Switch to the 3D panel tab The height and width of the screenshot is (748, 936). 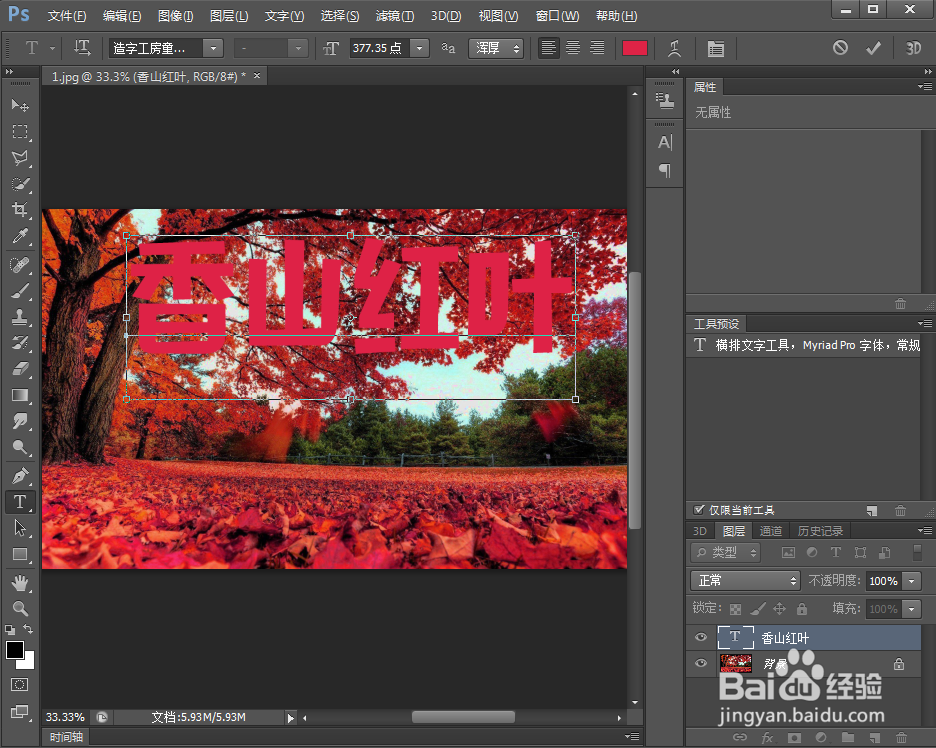(700, 531)
